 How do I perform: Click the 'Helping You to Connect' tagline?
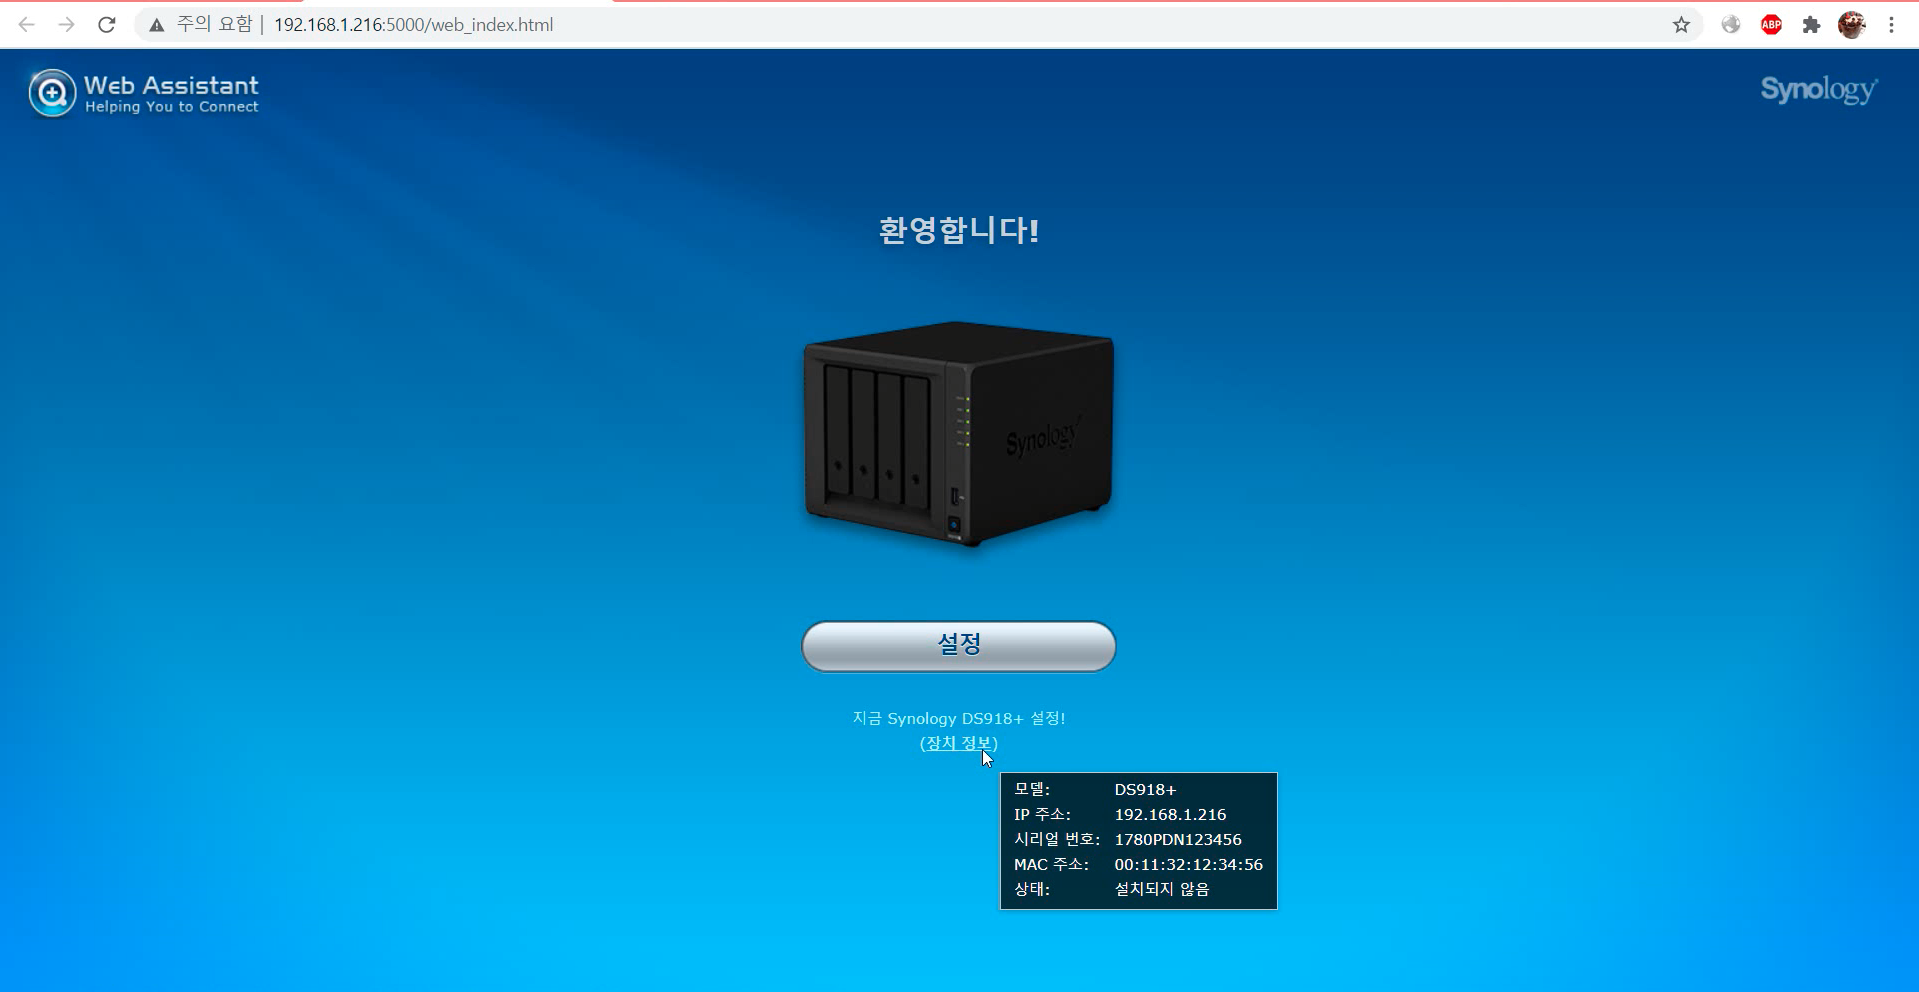(x=171, y=107)
